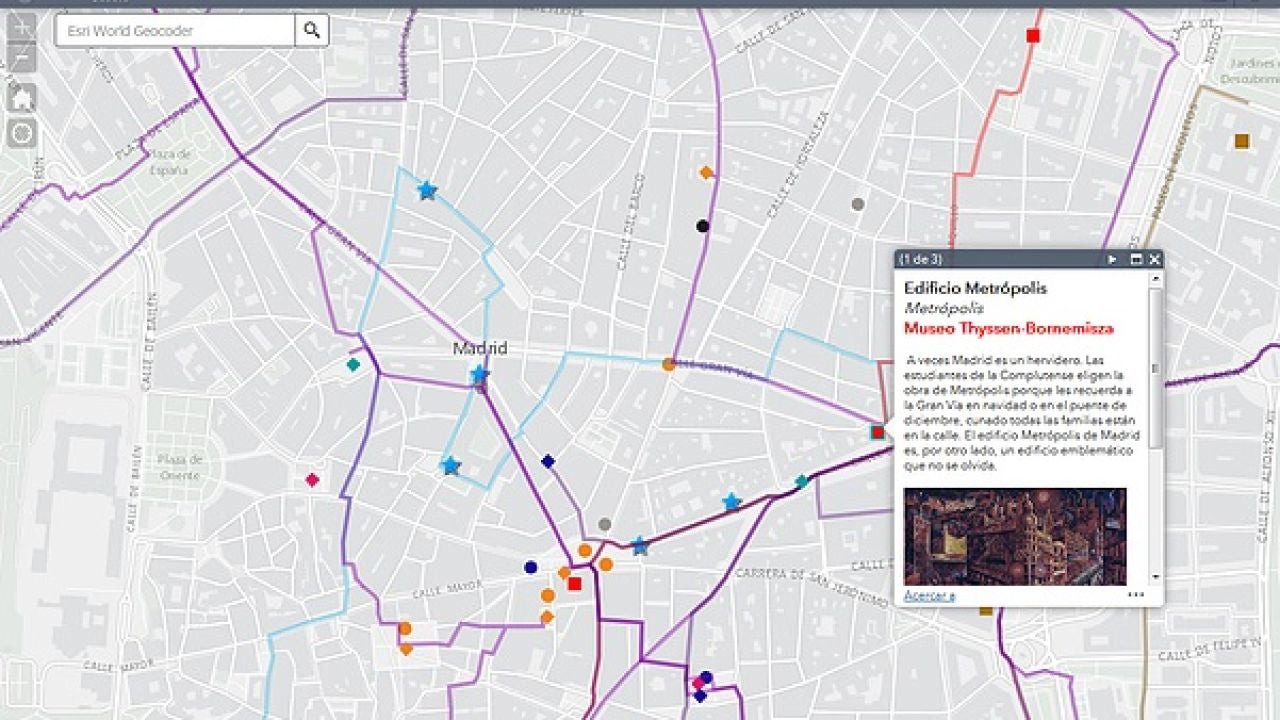Open the popup's three-dots options menu
Image resolution: width=1280 pixels, height=720 pixels.
(x=1135, y=595)
